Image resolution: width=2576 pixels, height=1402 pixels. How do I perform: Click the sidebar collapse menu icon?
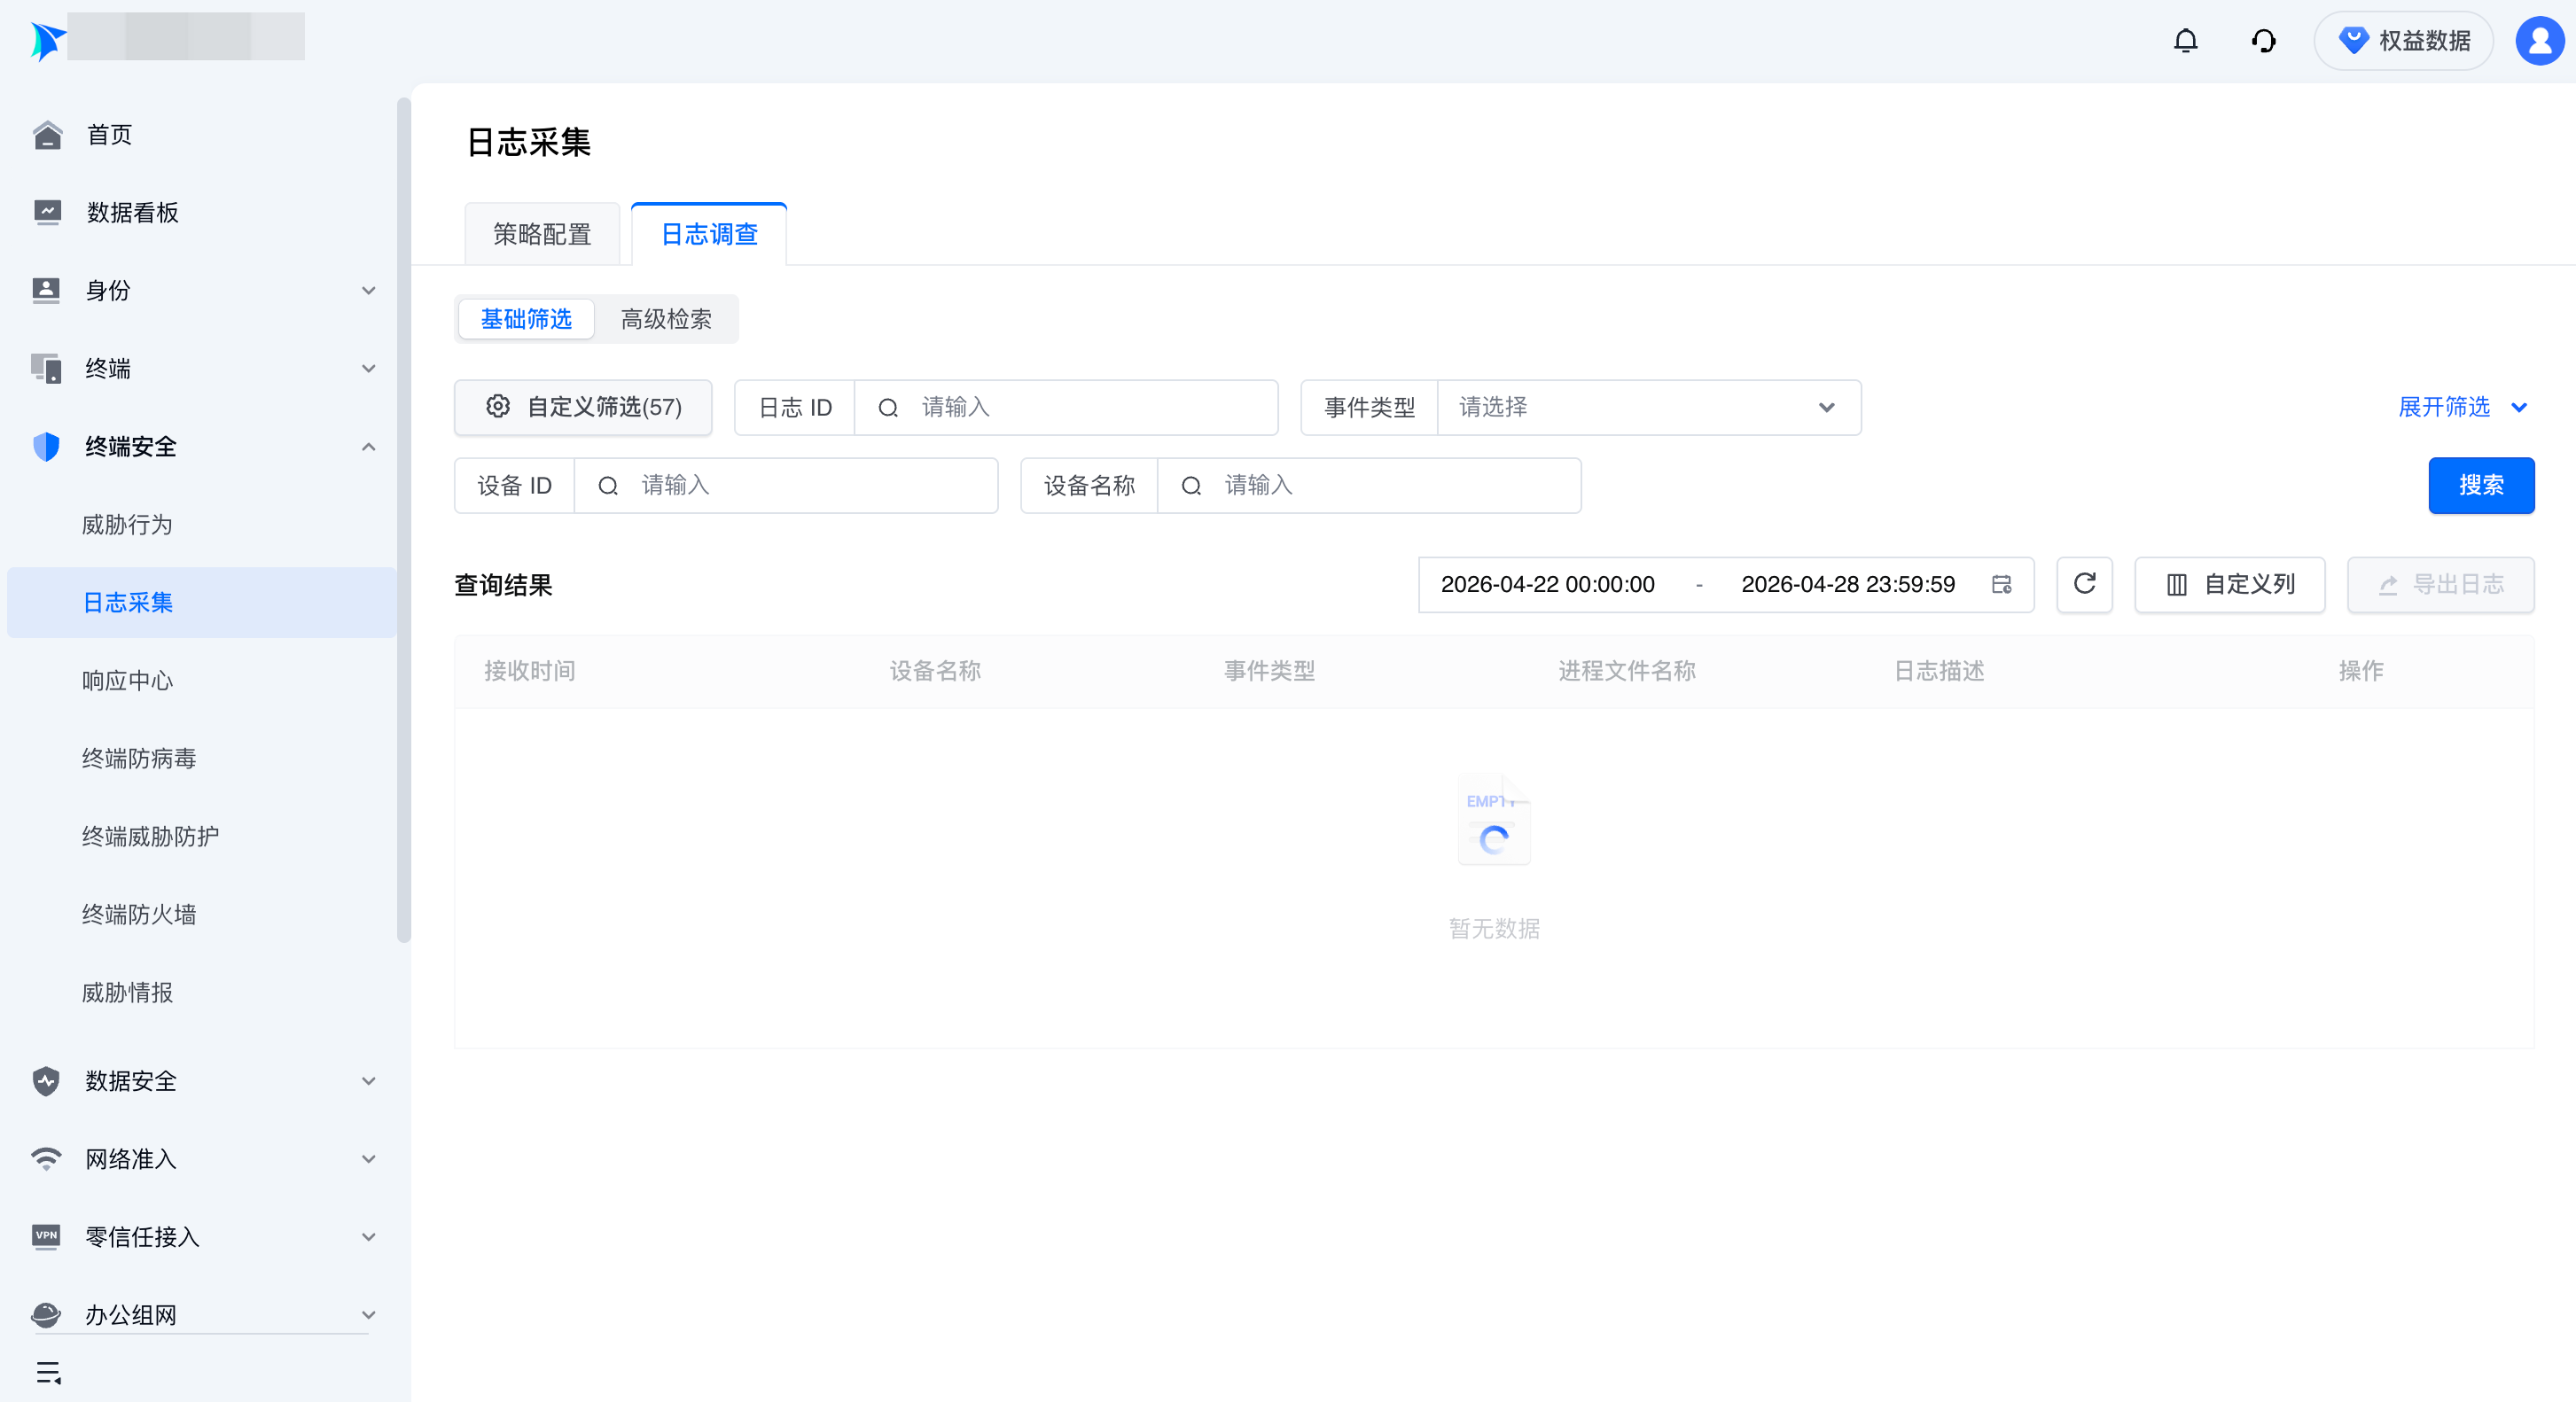[x=48, y=1372]
